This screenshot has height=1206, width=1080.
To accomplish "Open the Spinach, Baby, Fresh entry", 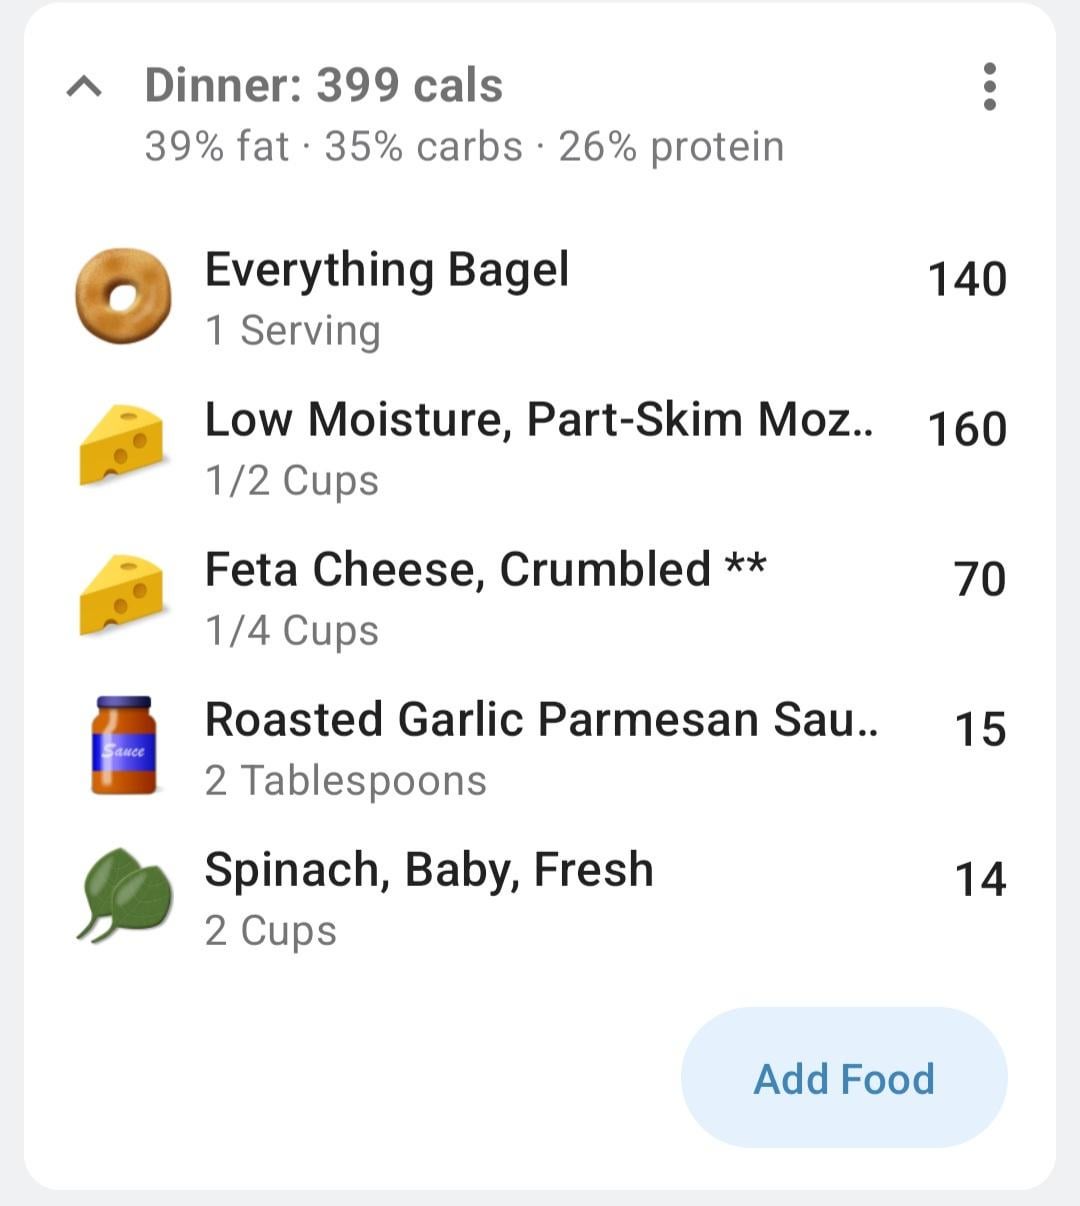I will [429, 870].
